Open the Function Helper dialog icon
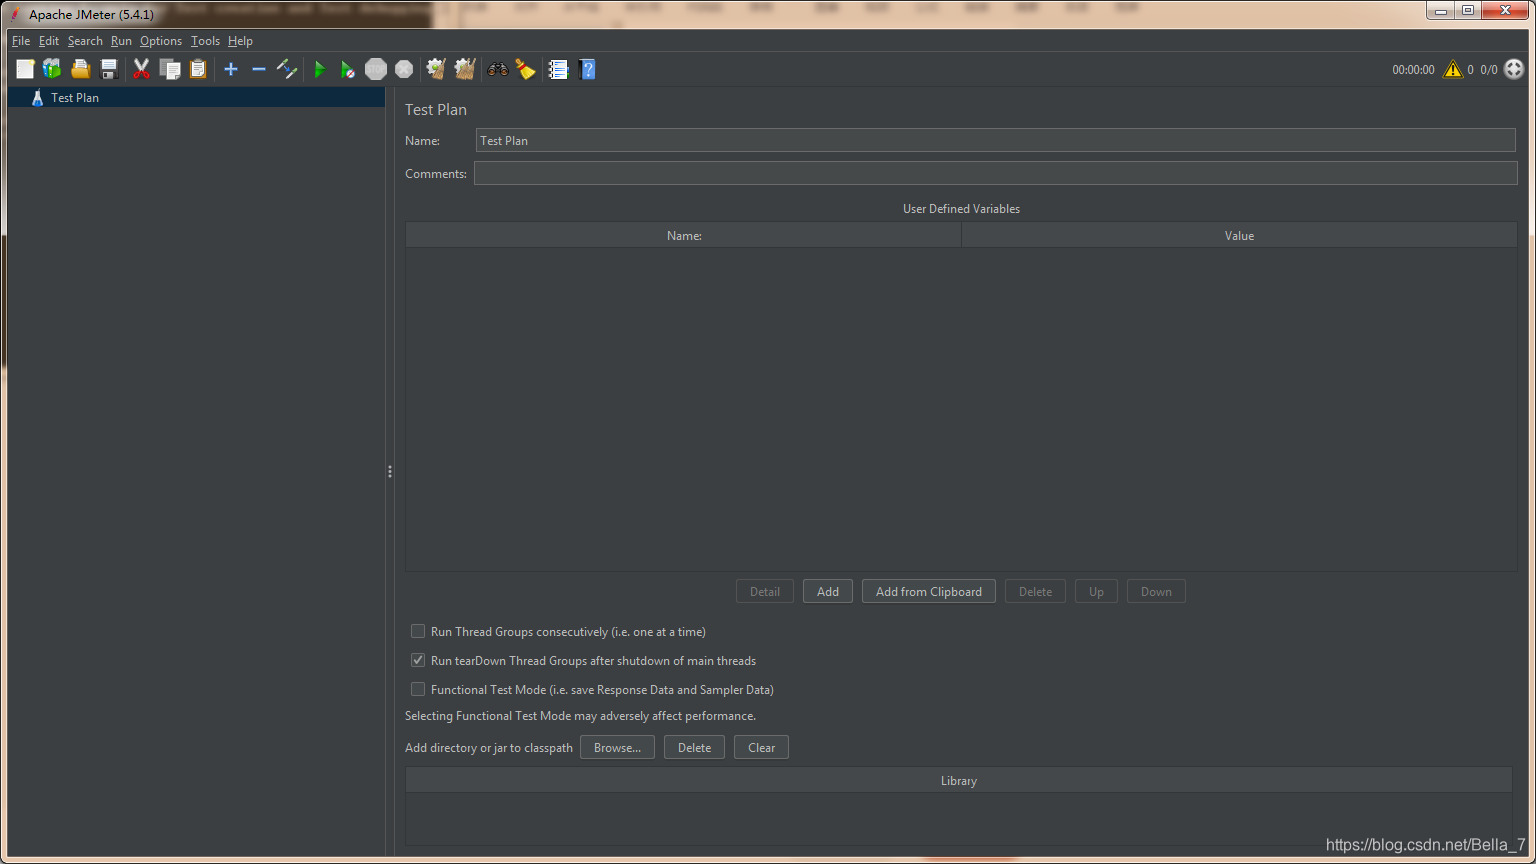 558,69
